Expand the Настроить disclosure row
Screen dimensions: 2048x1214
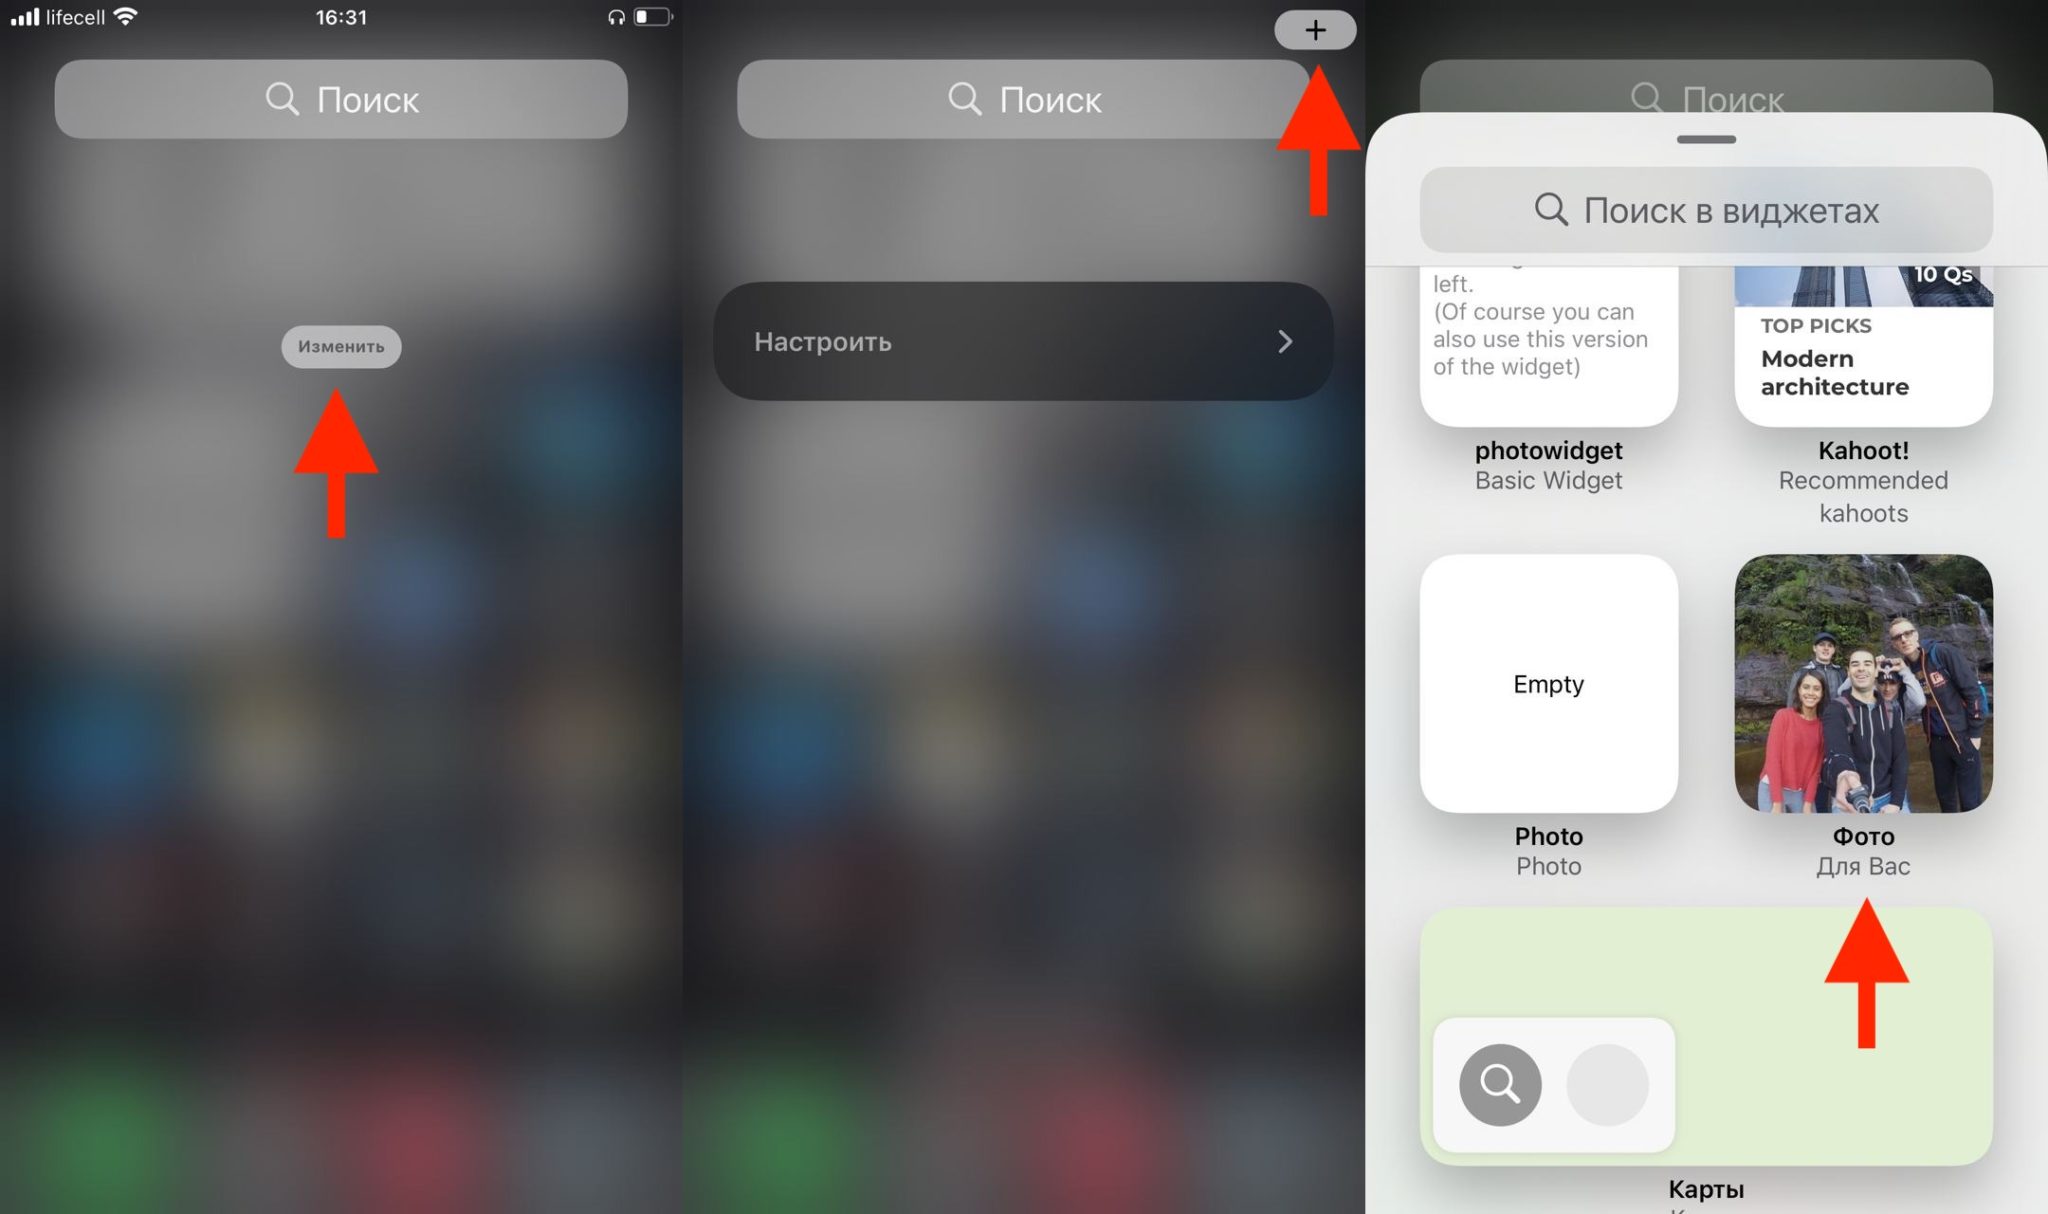click(x=1282, y=340)
